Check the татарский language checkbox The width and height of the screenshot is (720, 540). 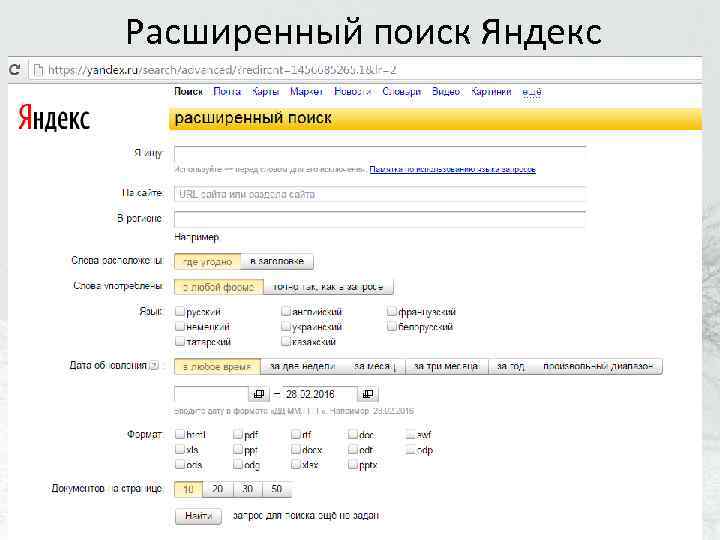pos(180,342)
